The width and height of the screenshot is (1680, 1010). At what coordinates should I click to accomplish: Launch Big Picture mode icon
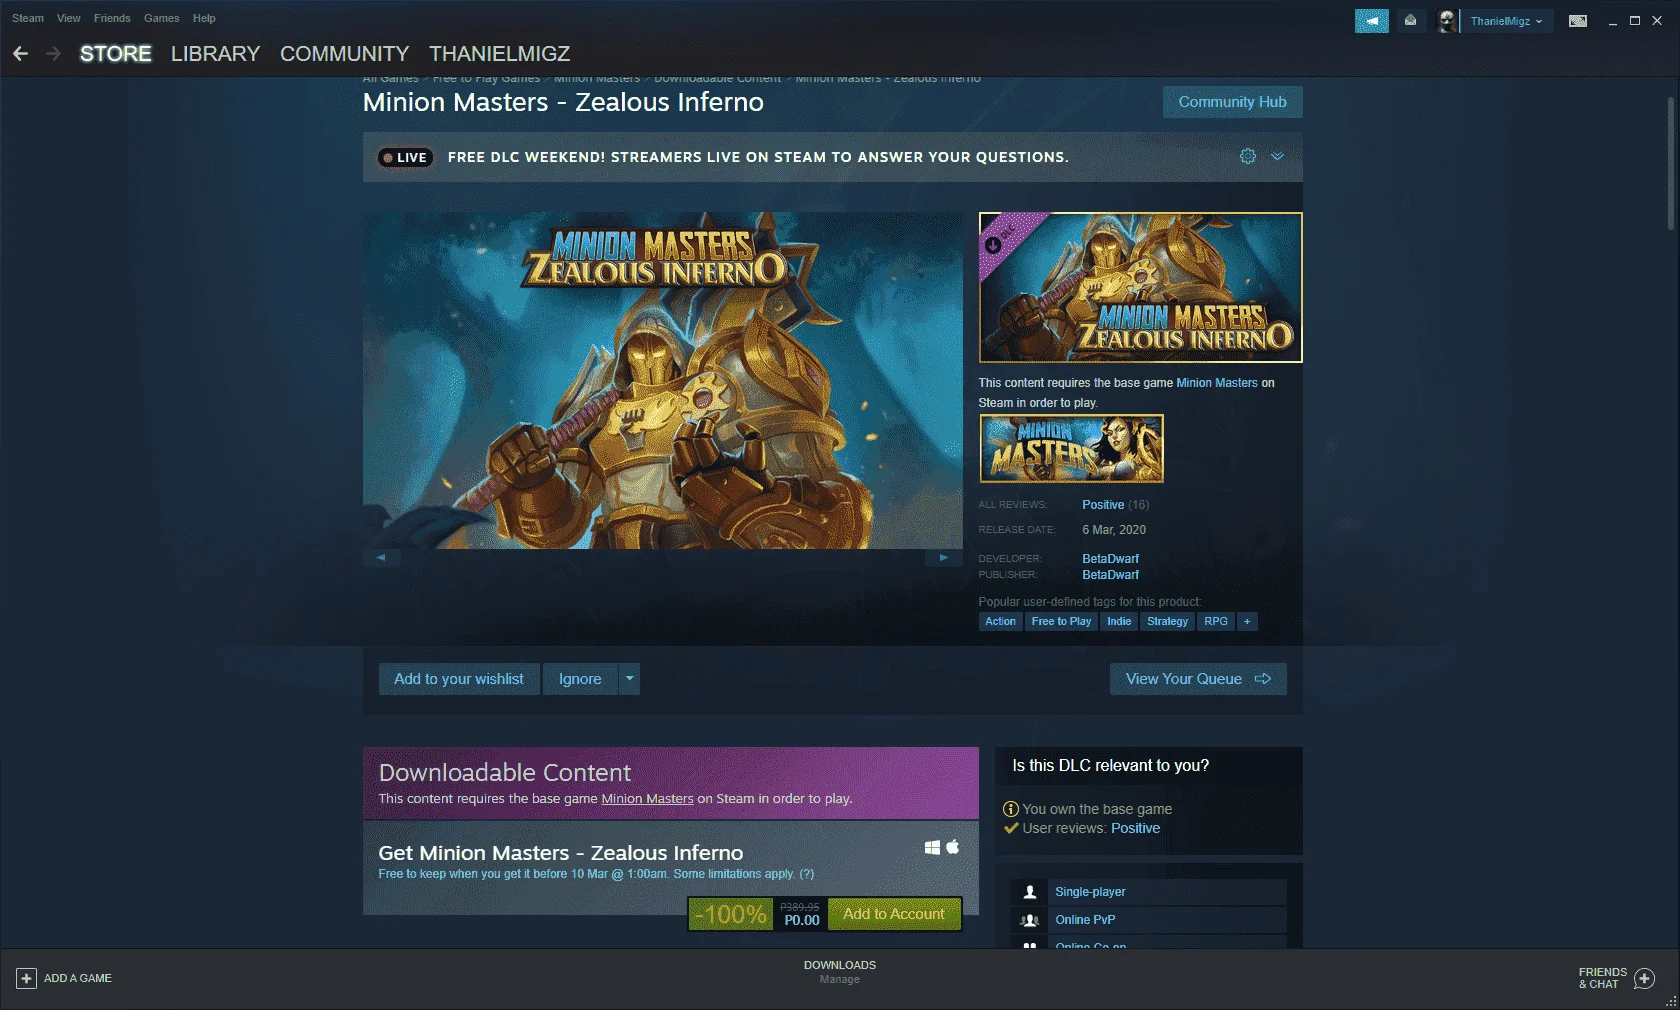click(x=1578, y=21)
